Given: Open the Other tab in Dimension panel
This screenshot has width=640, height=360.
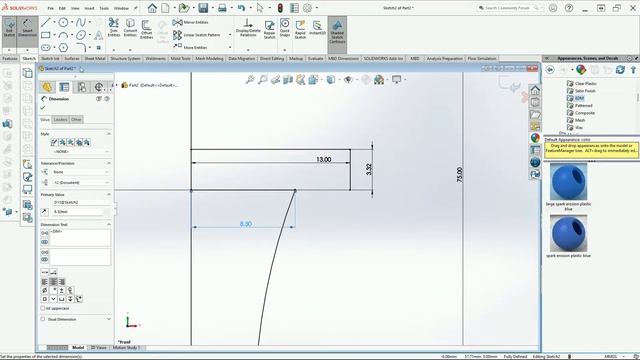Looking at the screenshot, I should 76,120.
